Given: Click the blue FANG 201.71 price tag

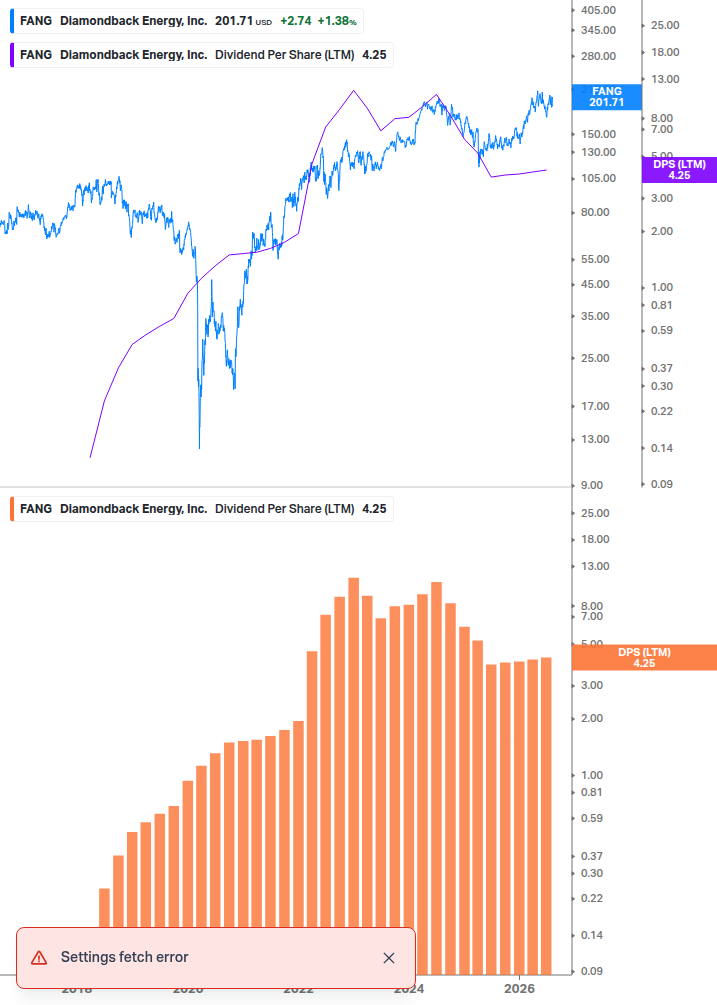Looking at the screenshot, I should (x=606, y=97).
